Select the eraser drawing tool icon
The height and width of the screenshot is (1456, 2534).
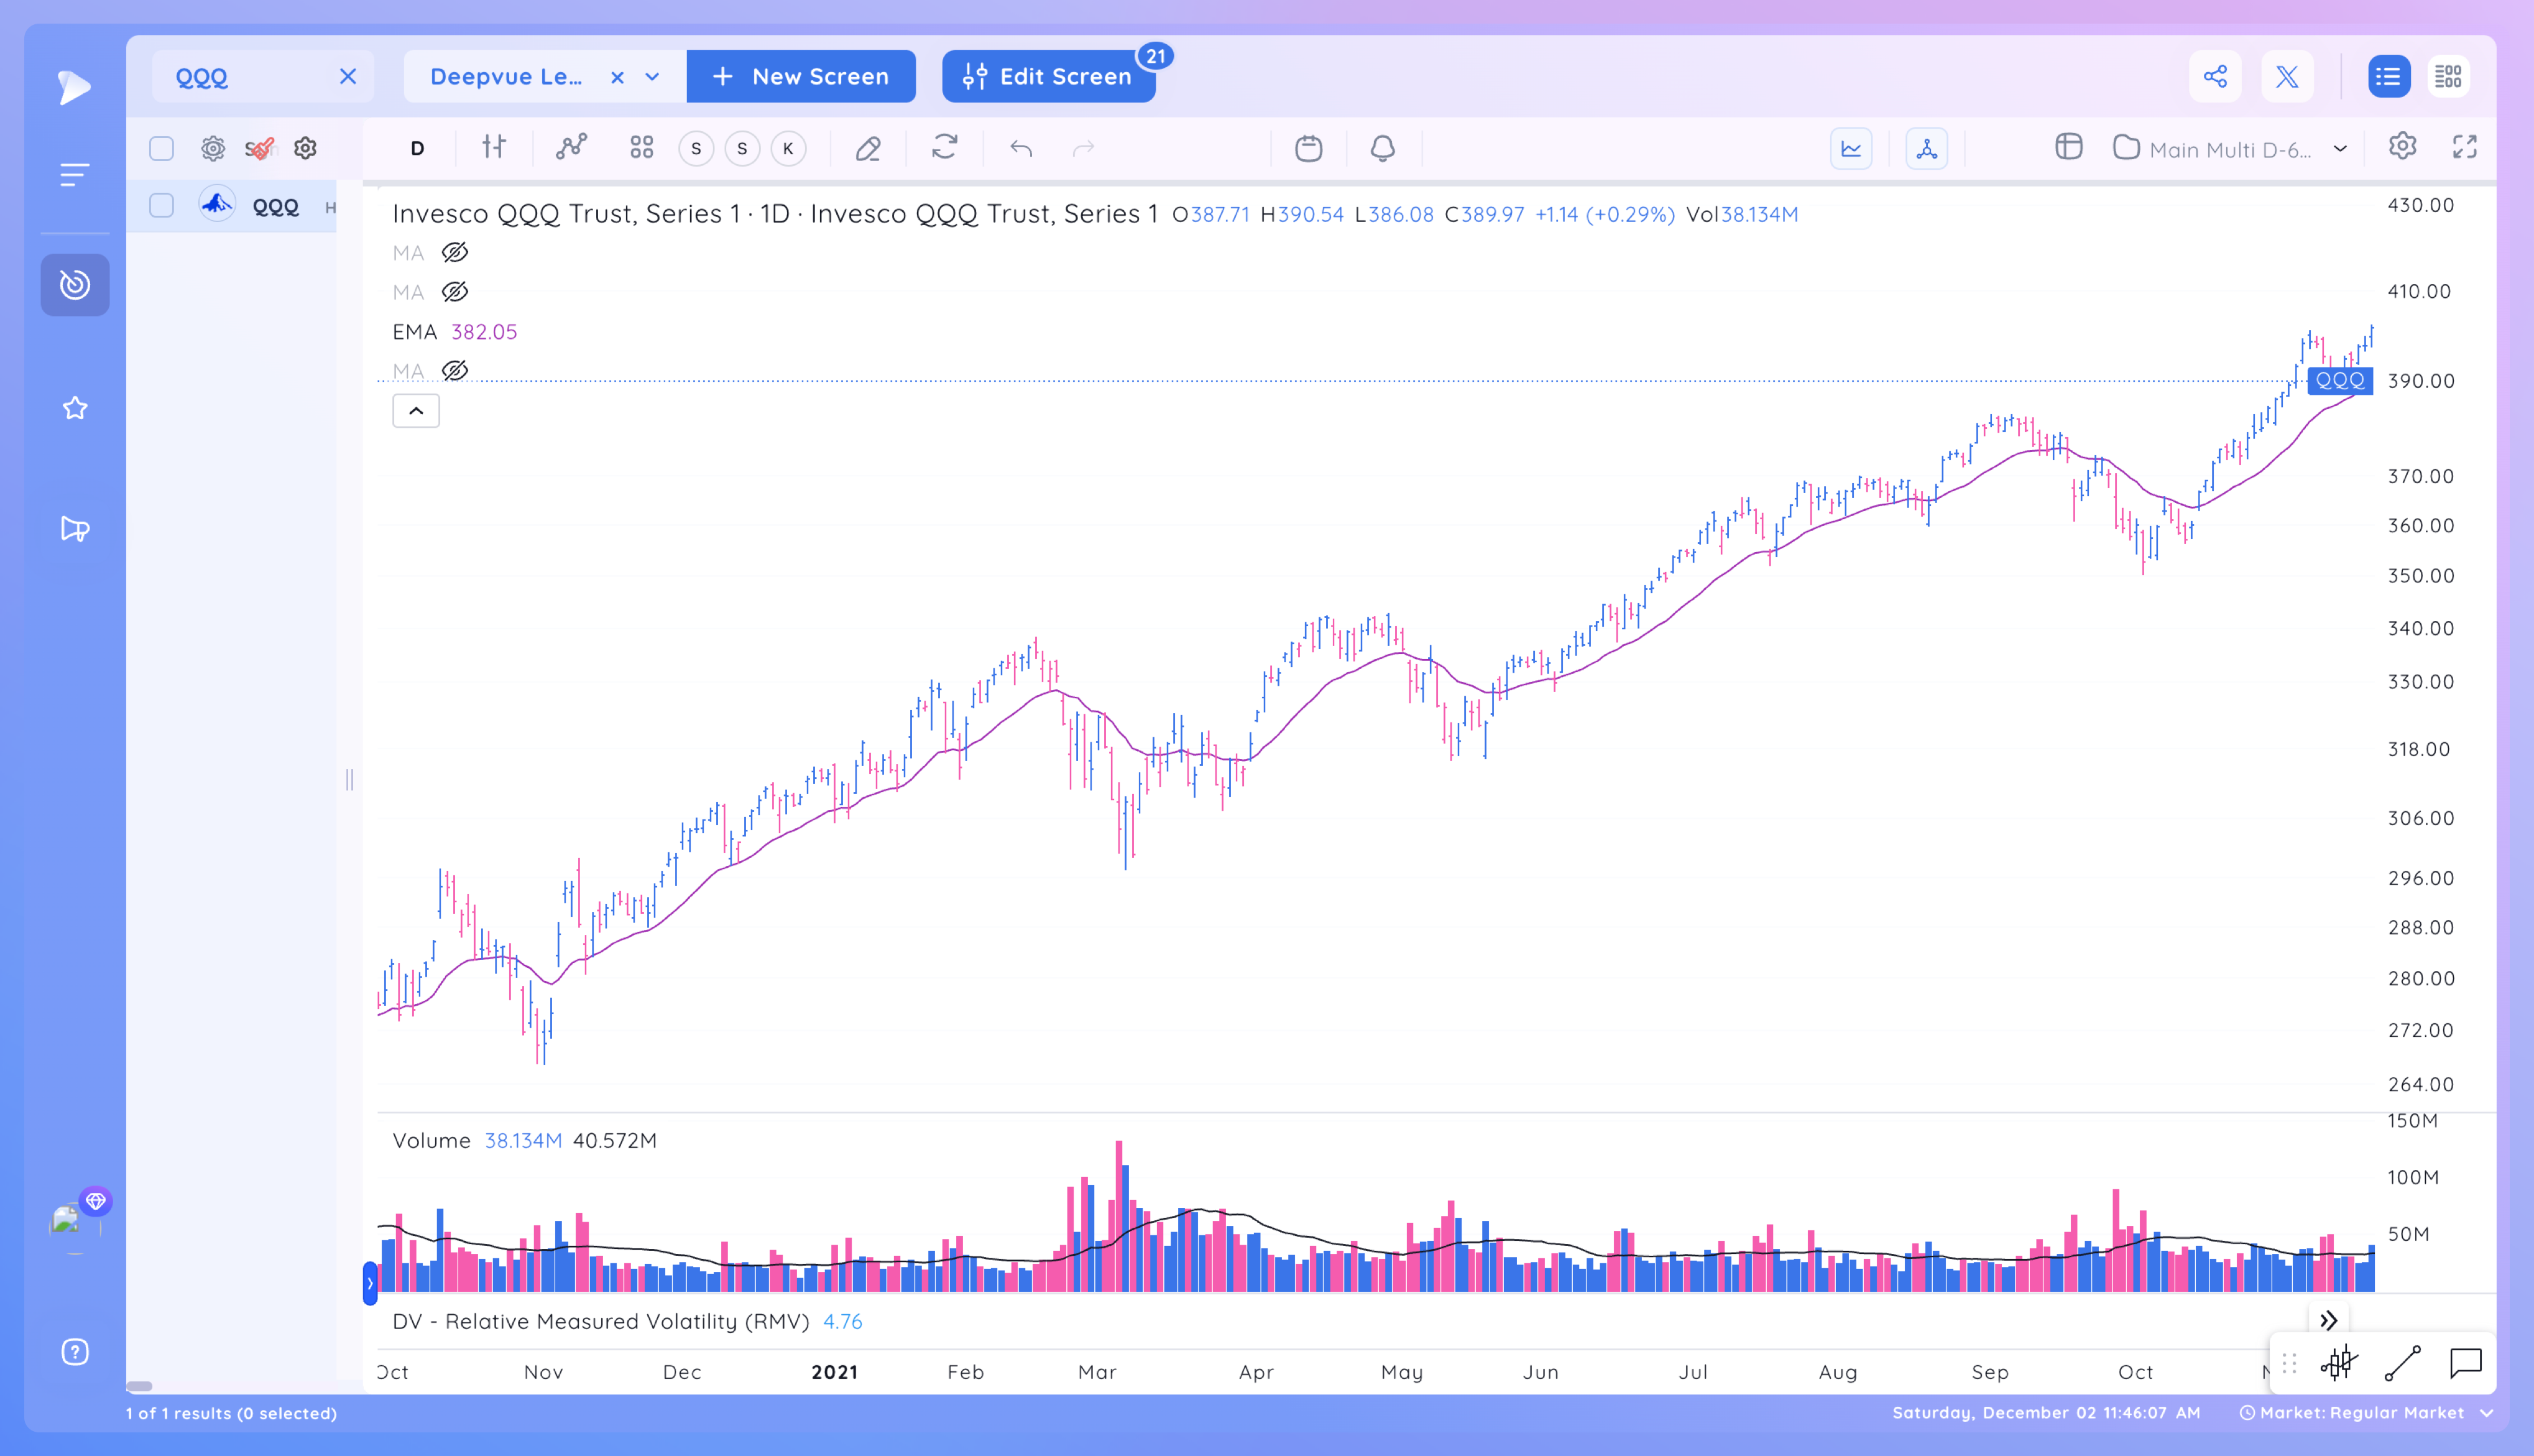pyautogui.click(x=868, y=148)
